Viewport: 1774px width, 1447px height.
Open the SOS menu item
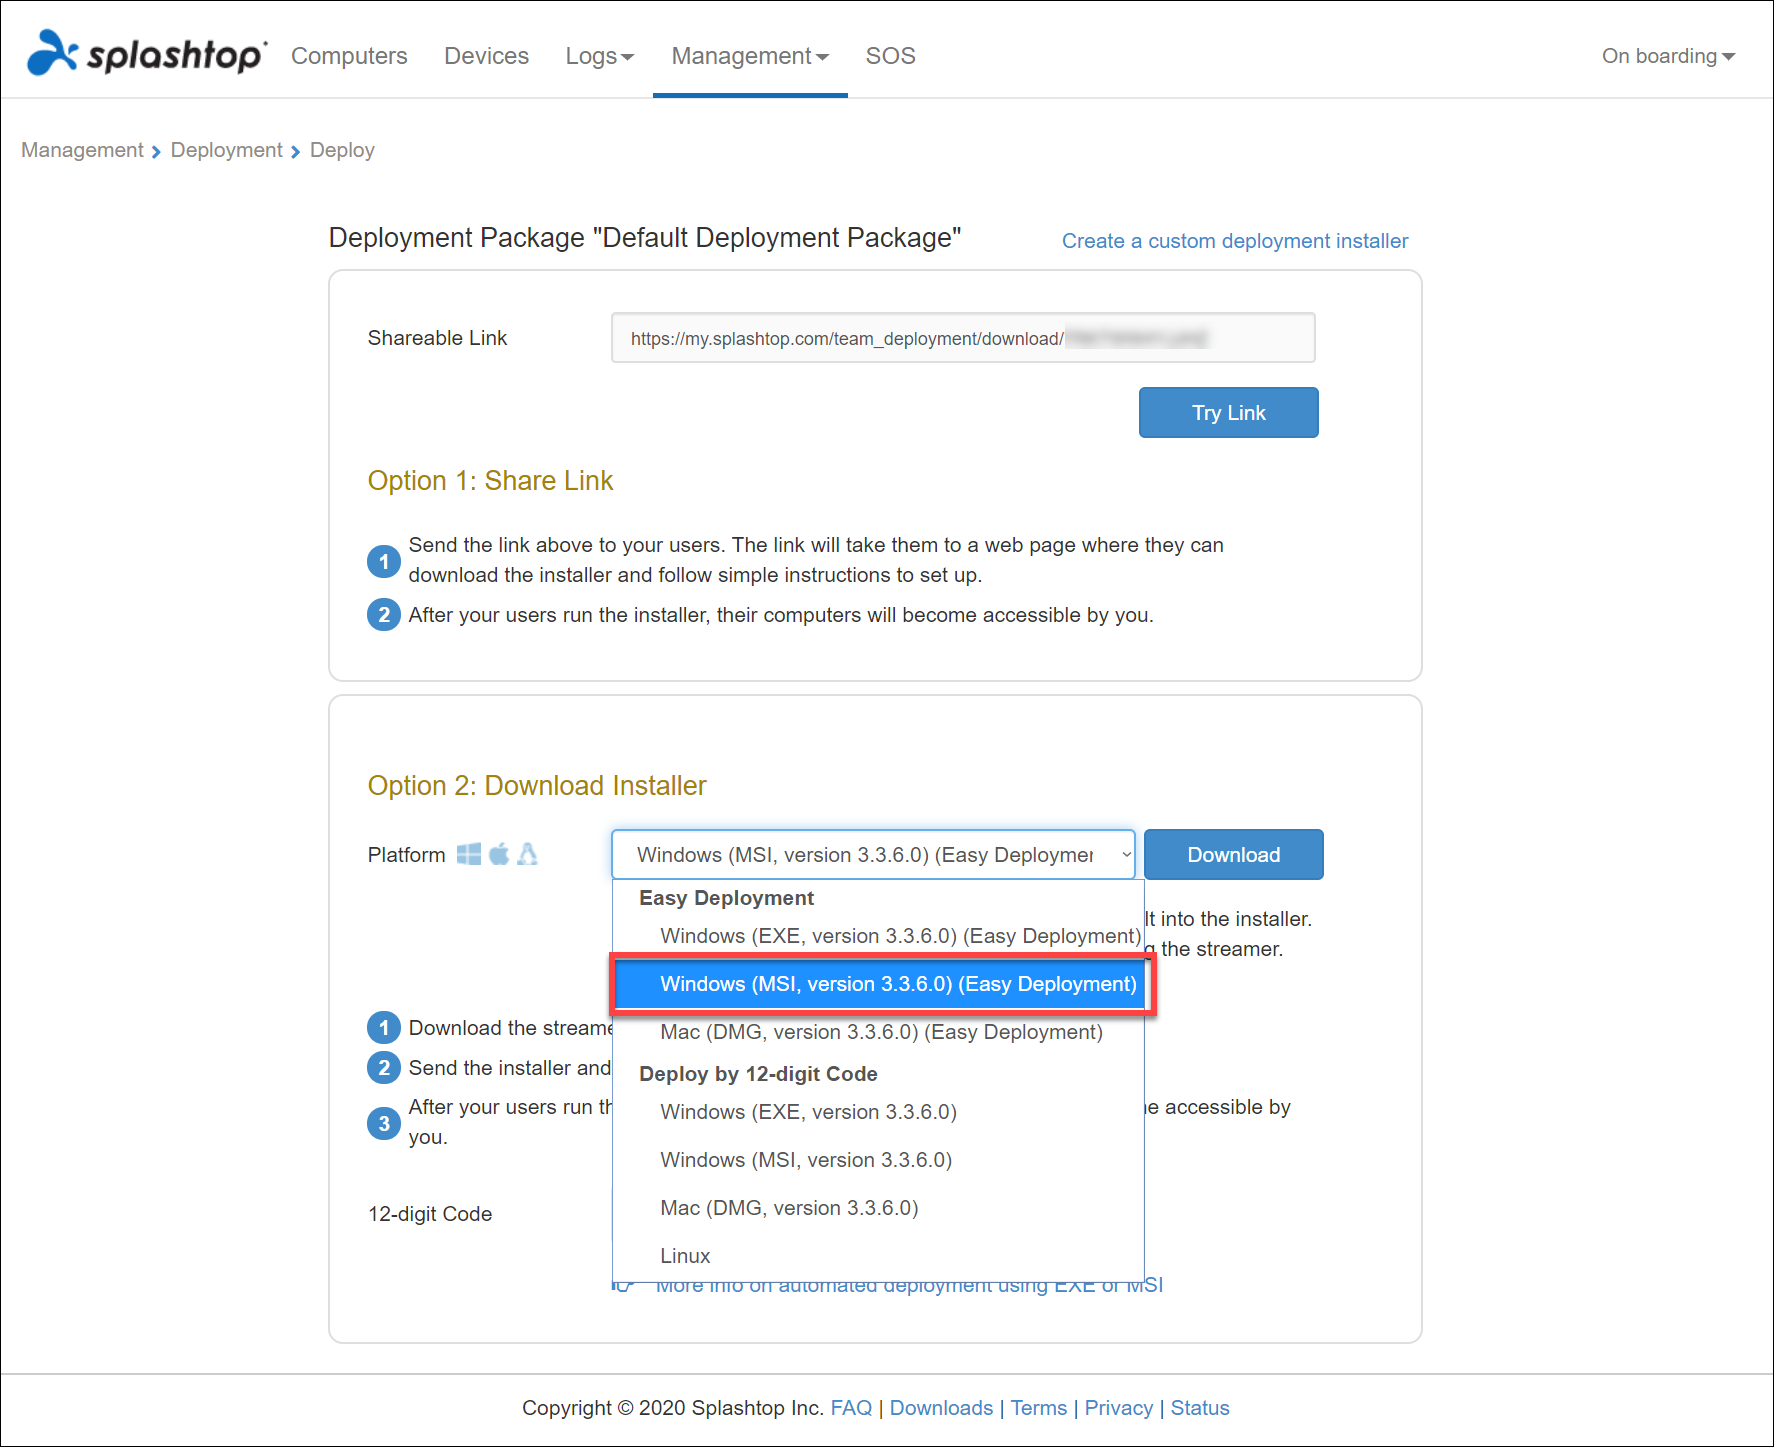coord(890,56)
